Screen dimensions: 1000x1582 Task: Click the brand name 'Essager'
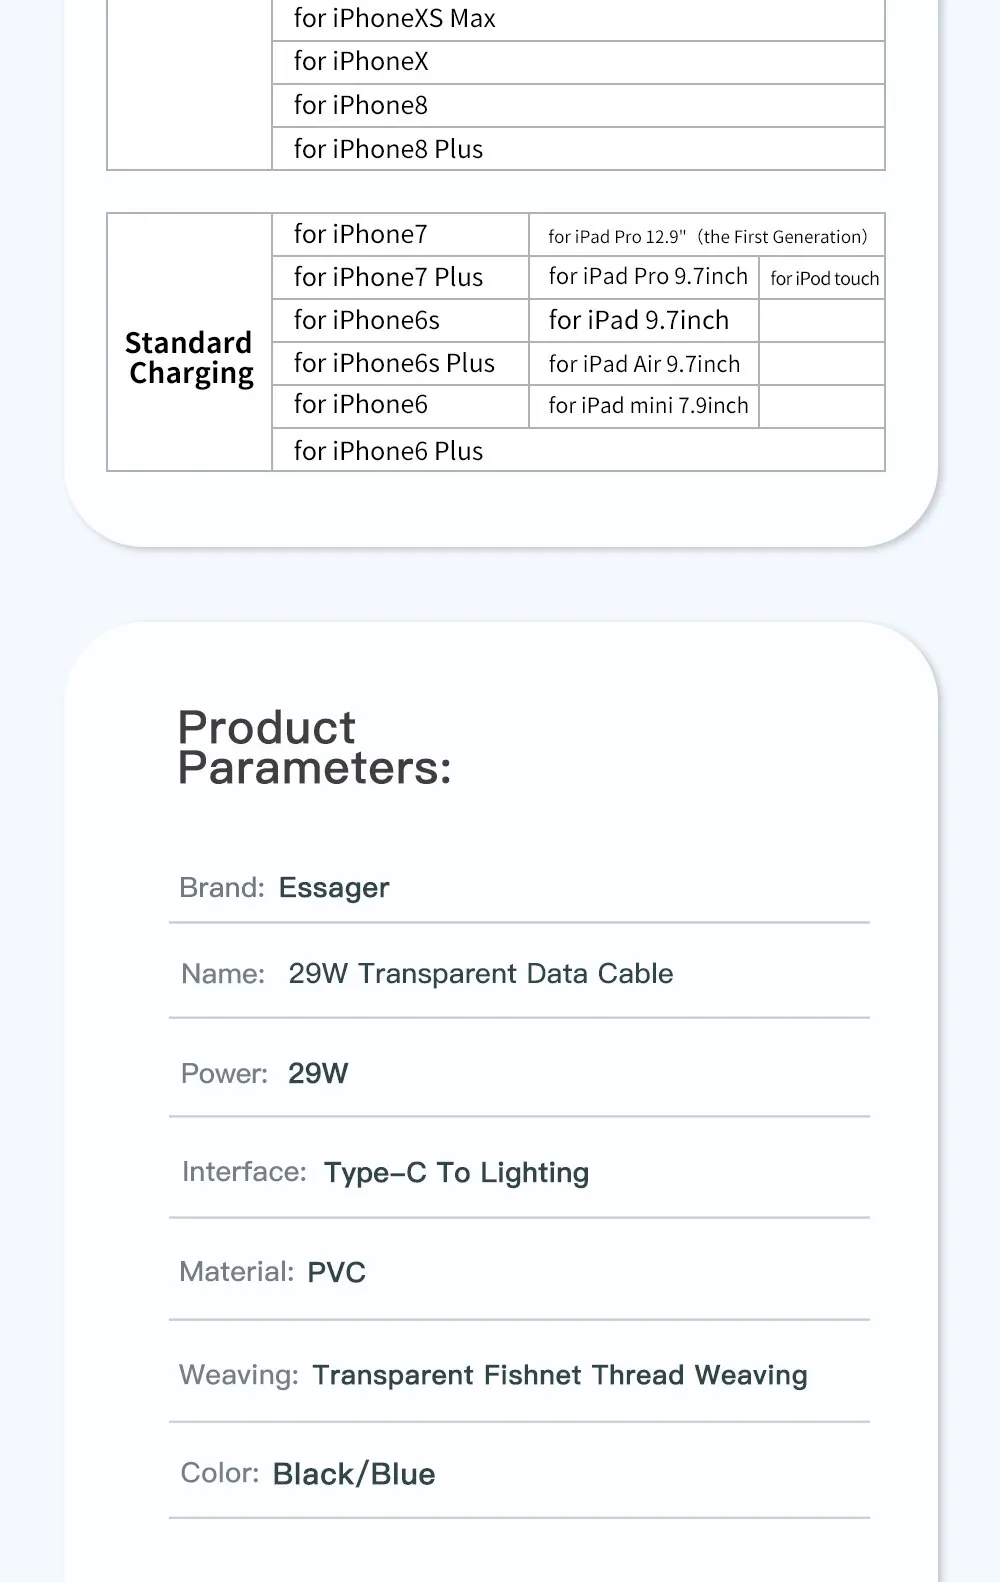point(334,888)
